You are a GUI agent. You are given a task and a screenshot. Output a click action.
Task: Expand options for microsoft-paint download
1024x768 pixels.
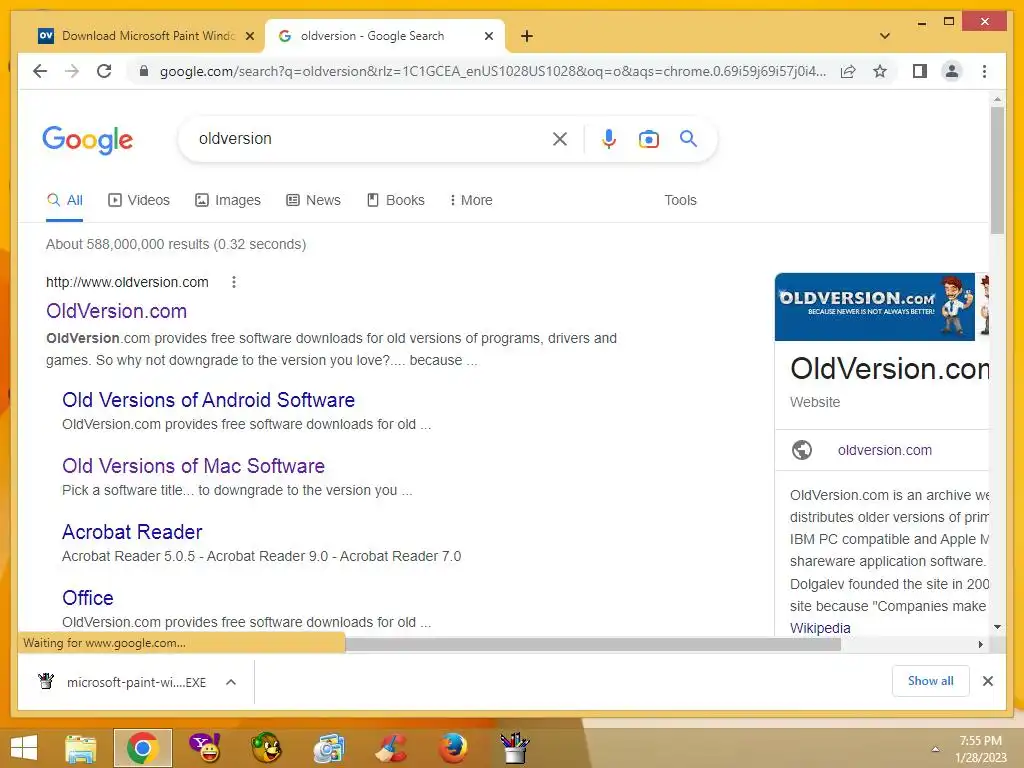[231, 682]
